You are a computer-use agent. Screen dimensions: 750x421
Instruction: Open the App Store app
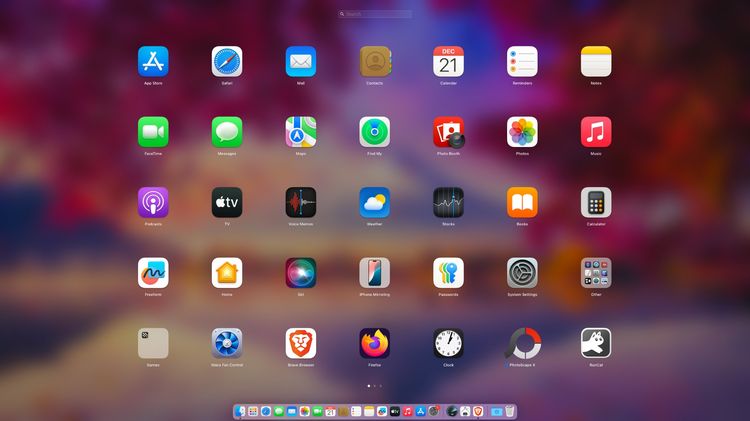point(153,61)
